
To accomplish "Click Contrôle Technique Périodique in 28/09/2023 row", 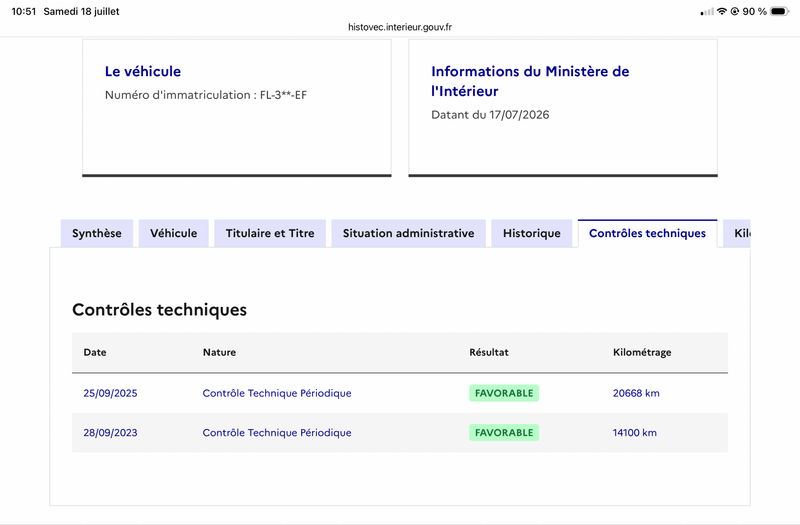I will (277, 433).
